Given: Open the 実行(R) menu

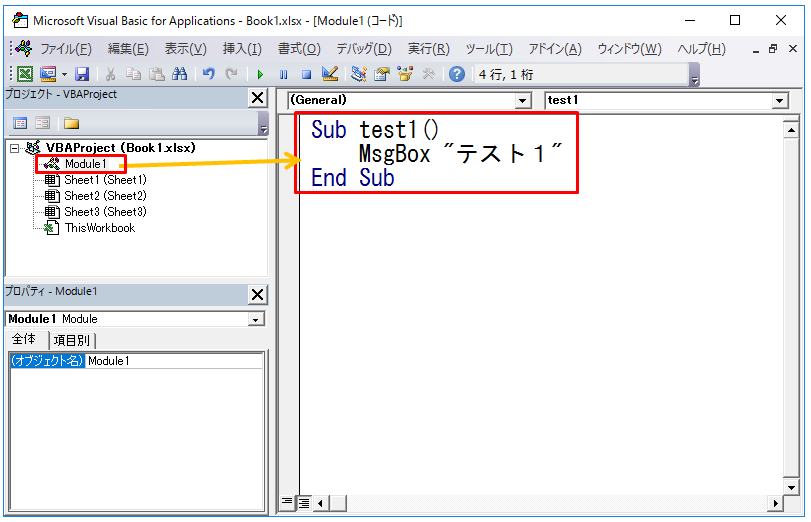Looking at the screenshot, I should point(428,49).
